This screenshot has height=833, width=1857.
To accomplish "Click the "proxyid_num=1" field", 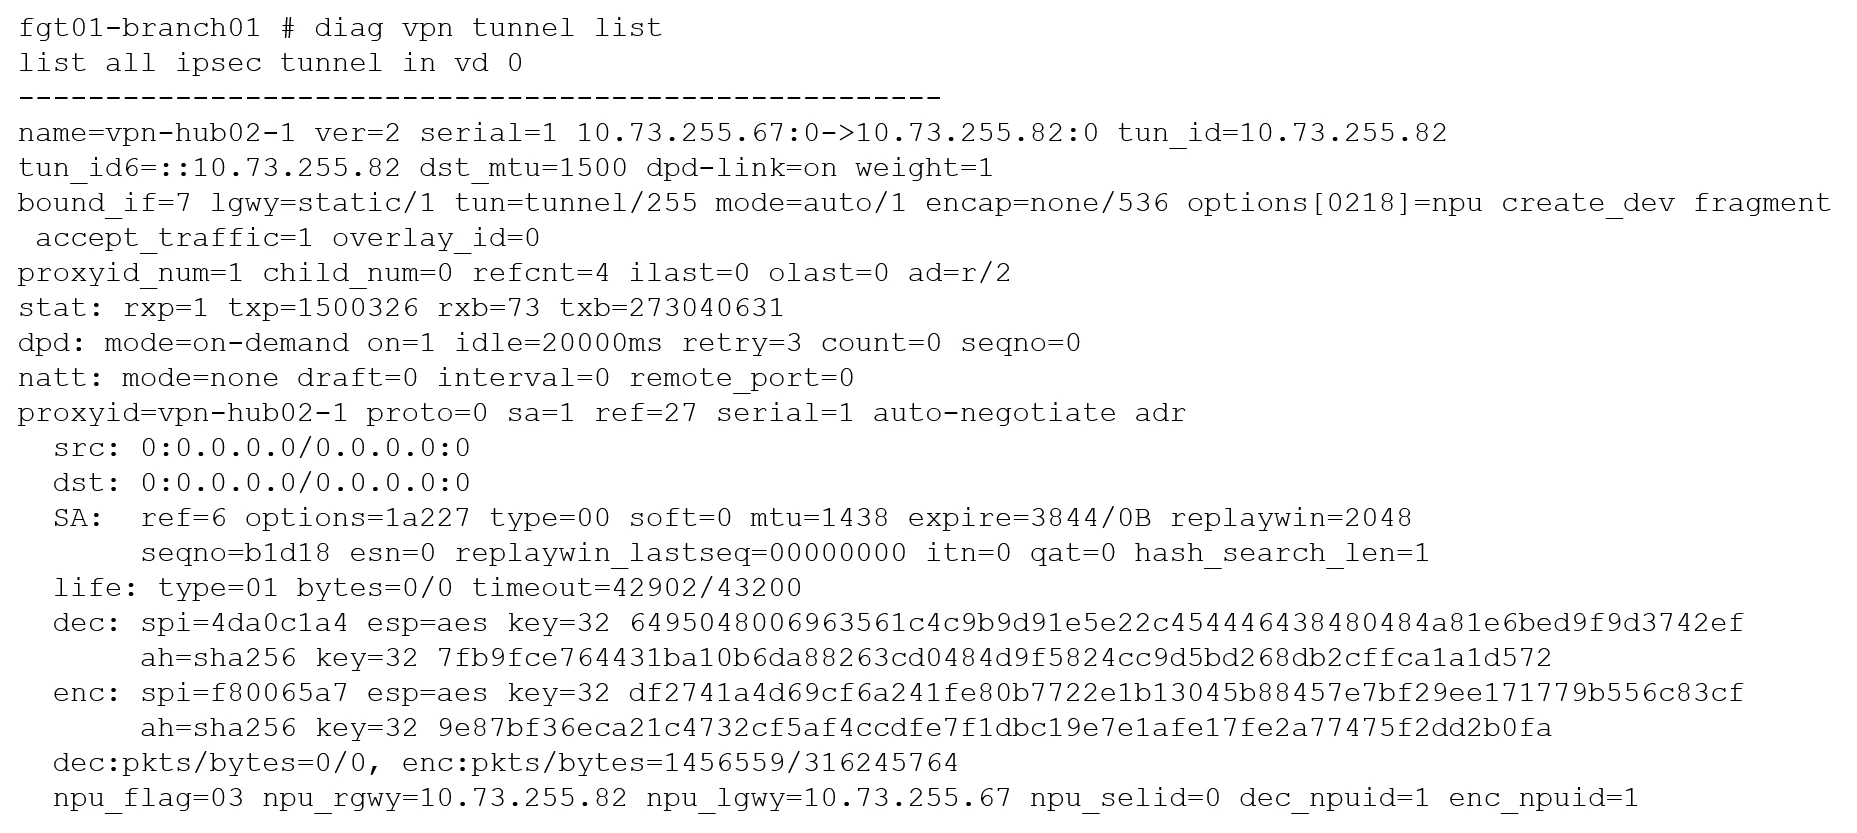I will pos(130,273).
